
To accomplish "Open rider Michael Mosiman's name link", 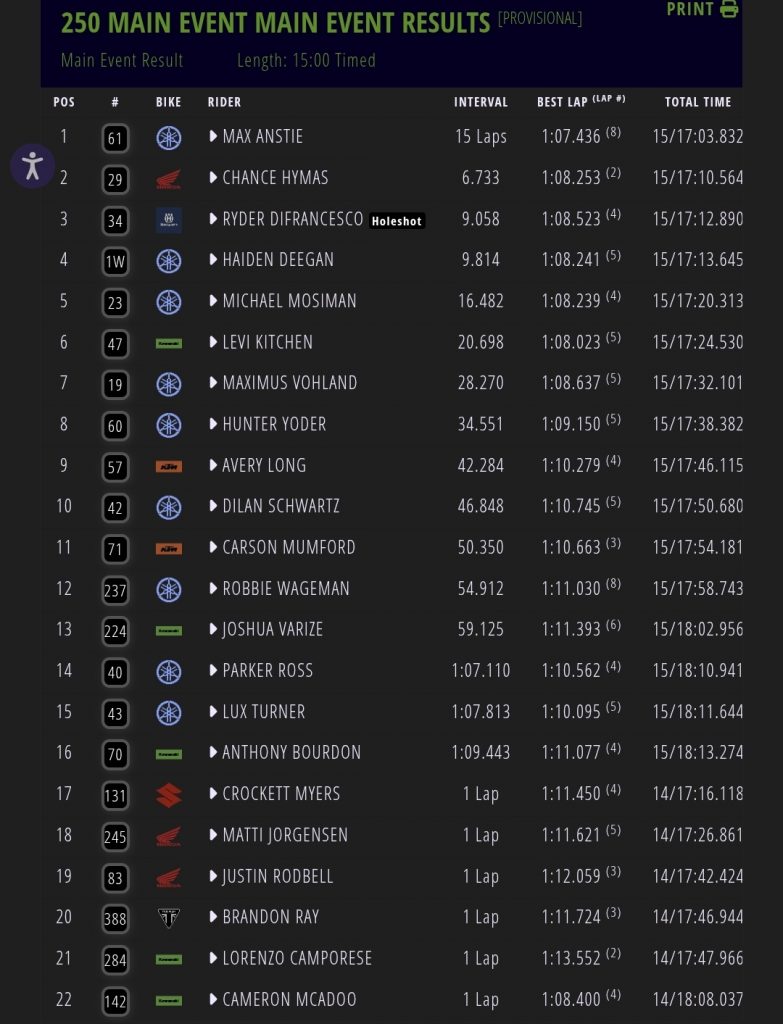I will pos(289,301).
